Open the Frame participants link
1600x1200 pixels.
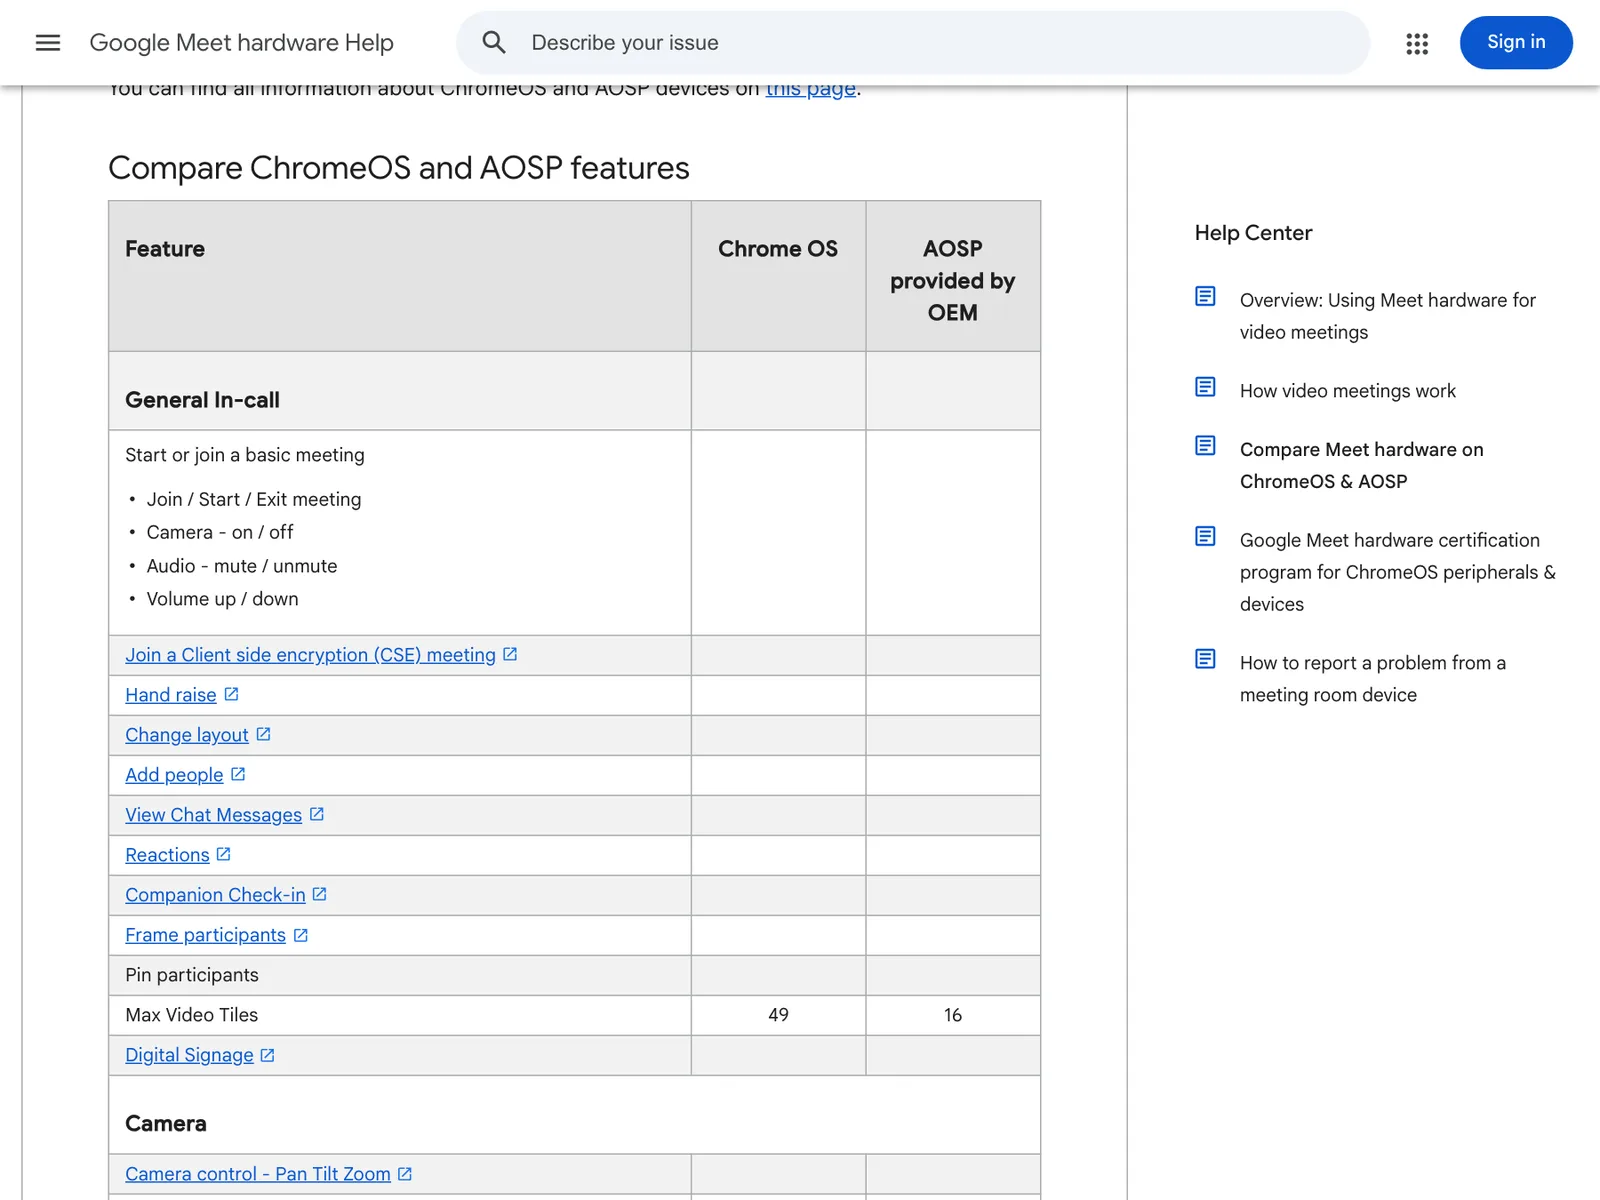(205, 935)
